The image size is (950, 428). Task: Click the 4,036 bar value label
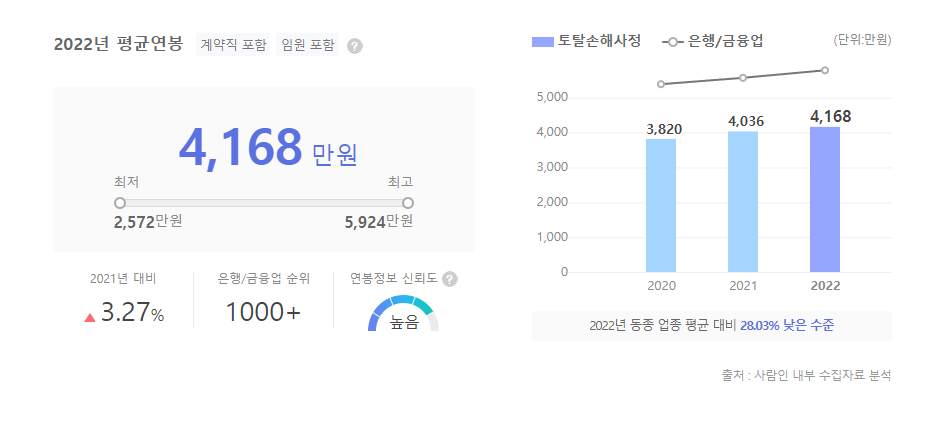tap(746, 121)
